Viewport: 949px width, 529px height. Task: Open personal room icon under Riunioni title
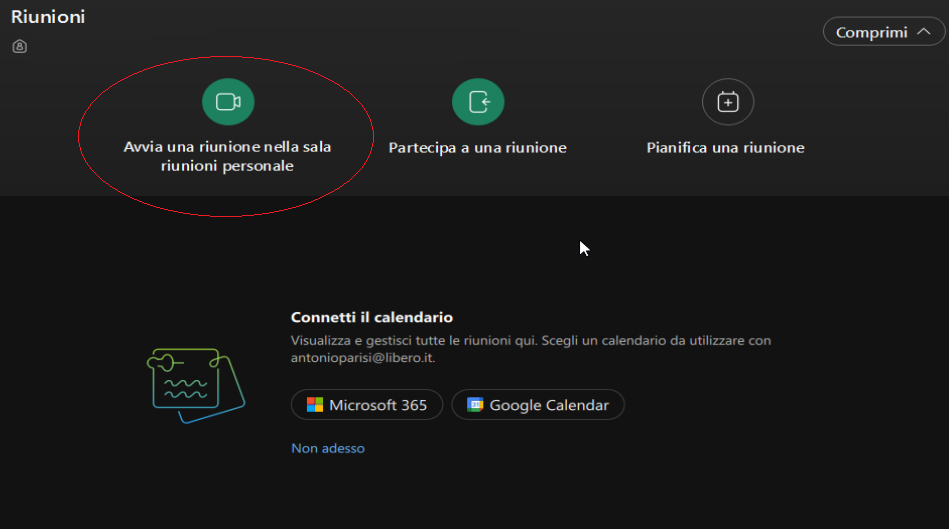click(x=19, y=47)
